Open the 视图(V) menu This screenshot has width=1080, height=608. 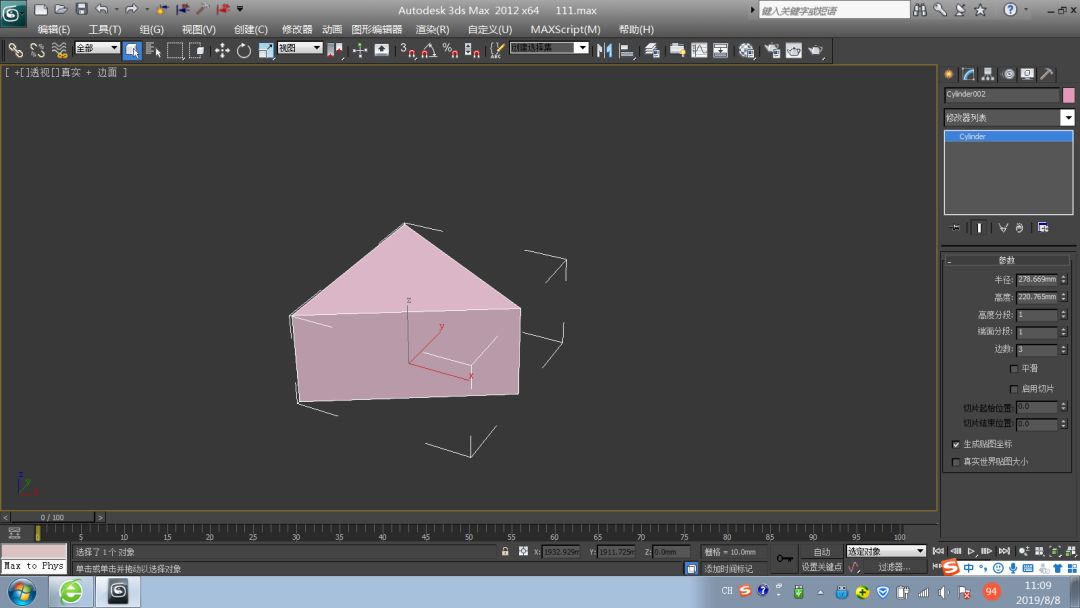(198, 29)
